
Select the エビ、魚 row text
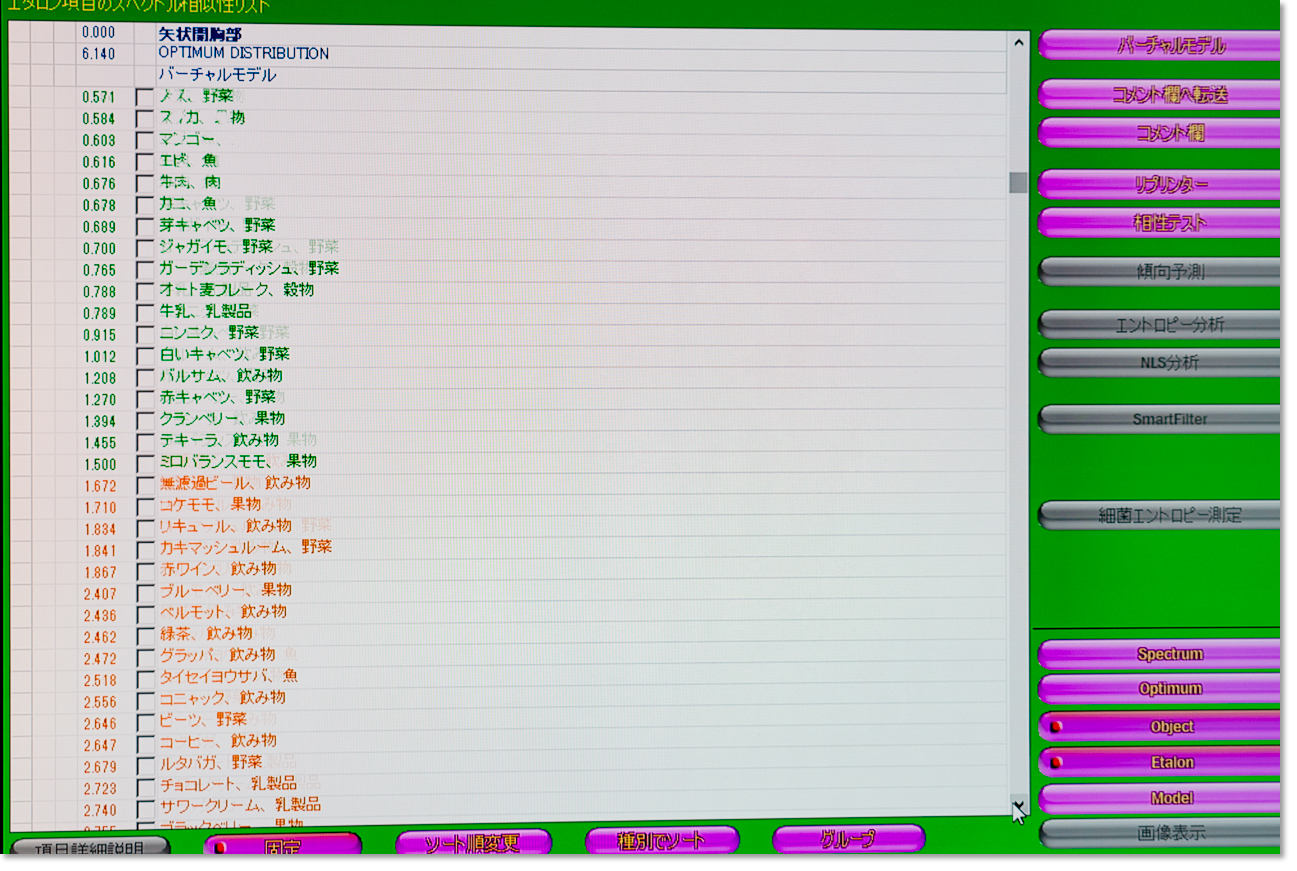tap(188, 161)
